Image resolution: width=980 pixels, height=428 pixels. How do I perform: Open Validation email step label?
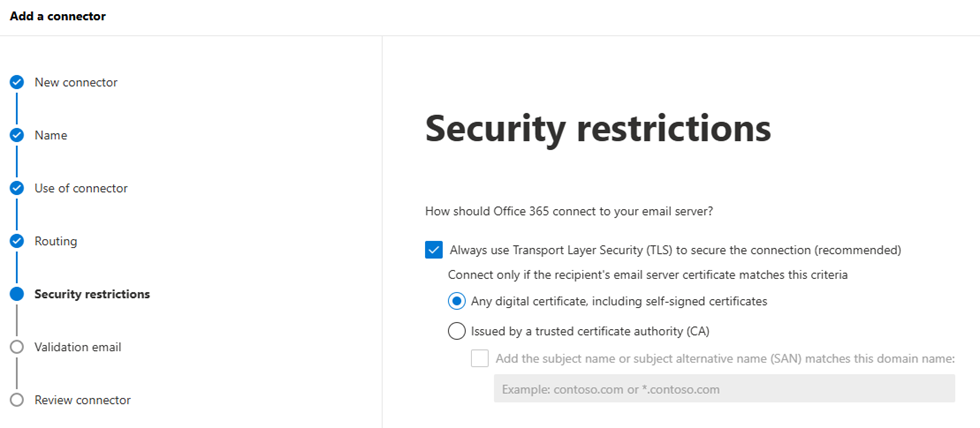(x=78, y=347)
